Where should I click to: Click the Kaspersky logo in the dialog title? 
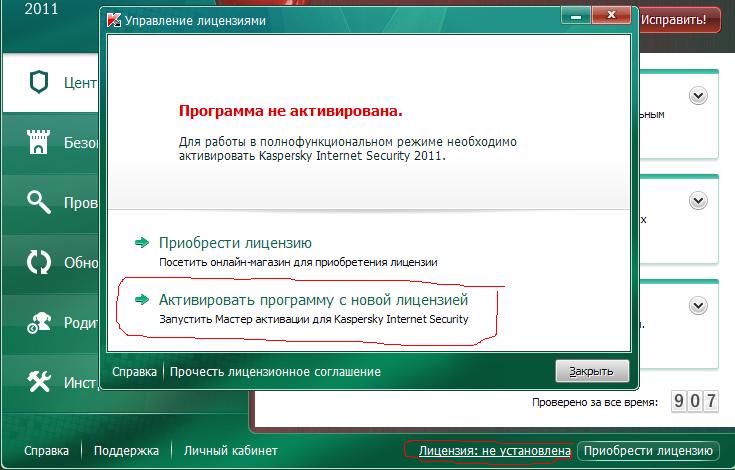[114, 20]
